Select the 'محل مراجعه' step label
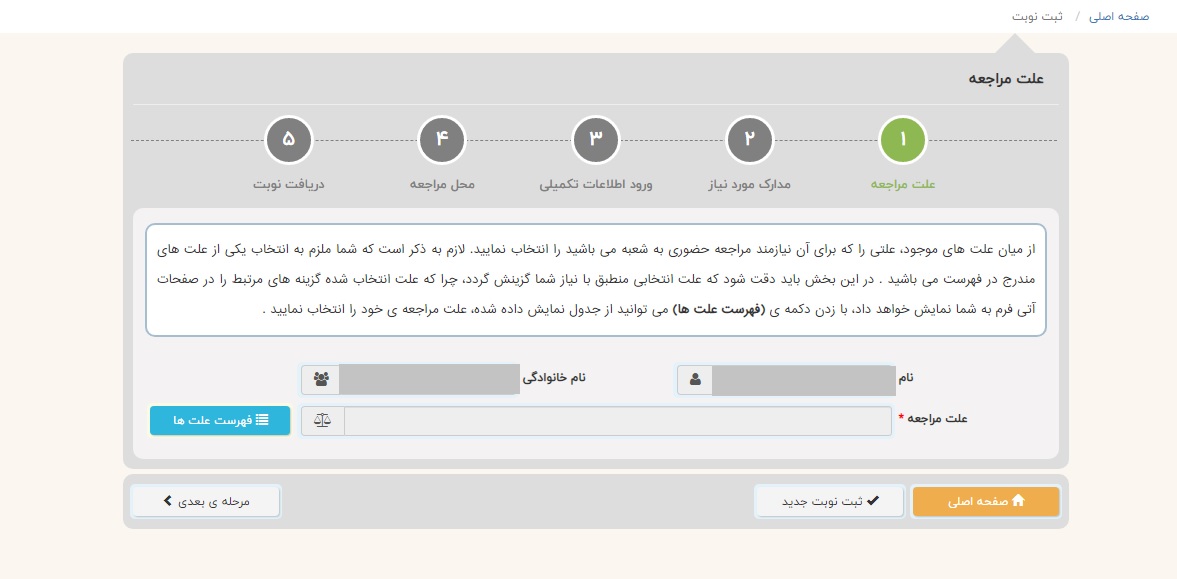This screenshot has height=579, width=1177. click(442, 185)
